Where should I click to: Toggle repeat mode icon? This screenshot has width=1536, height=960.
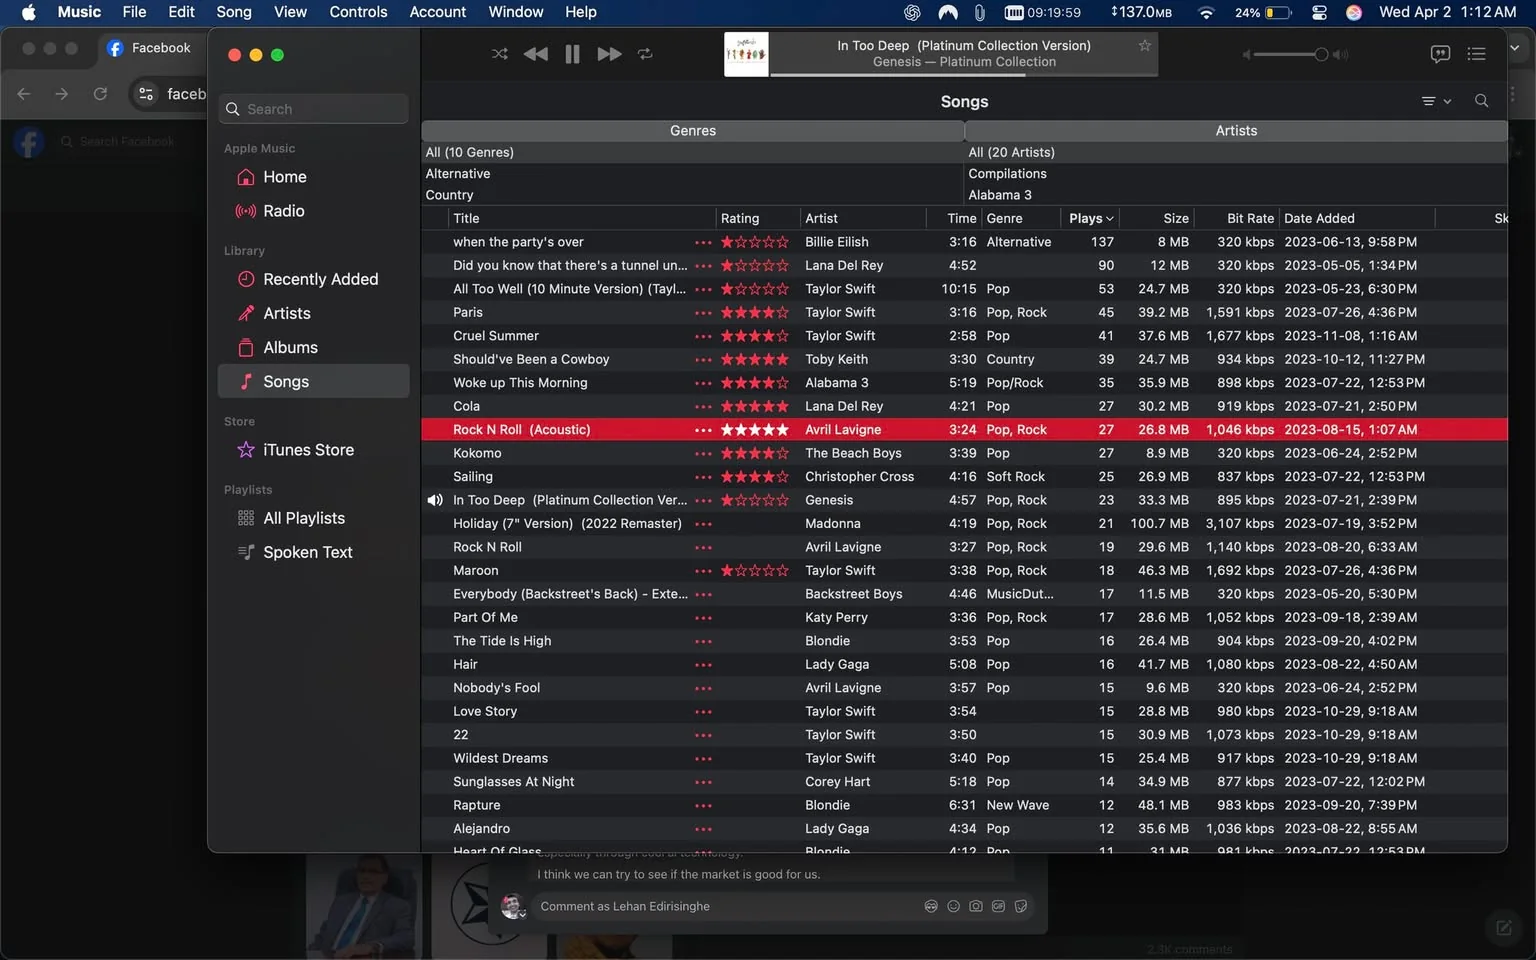pyautogui.click(x=645, y=54)
